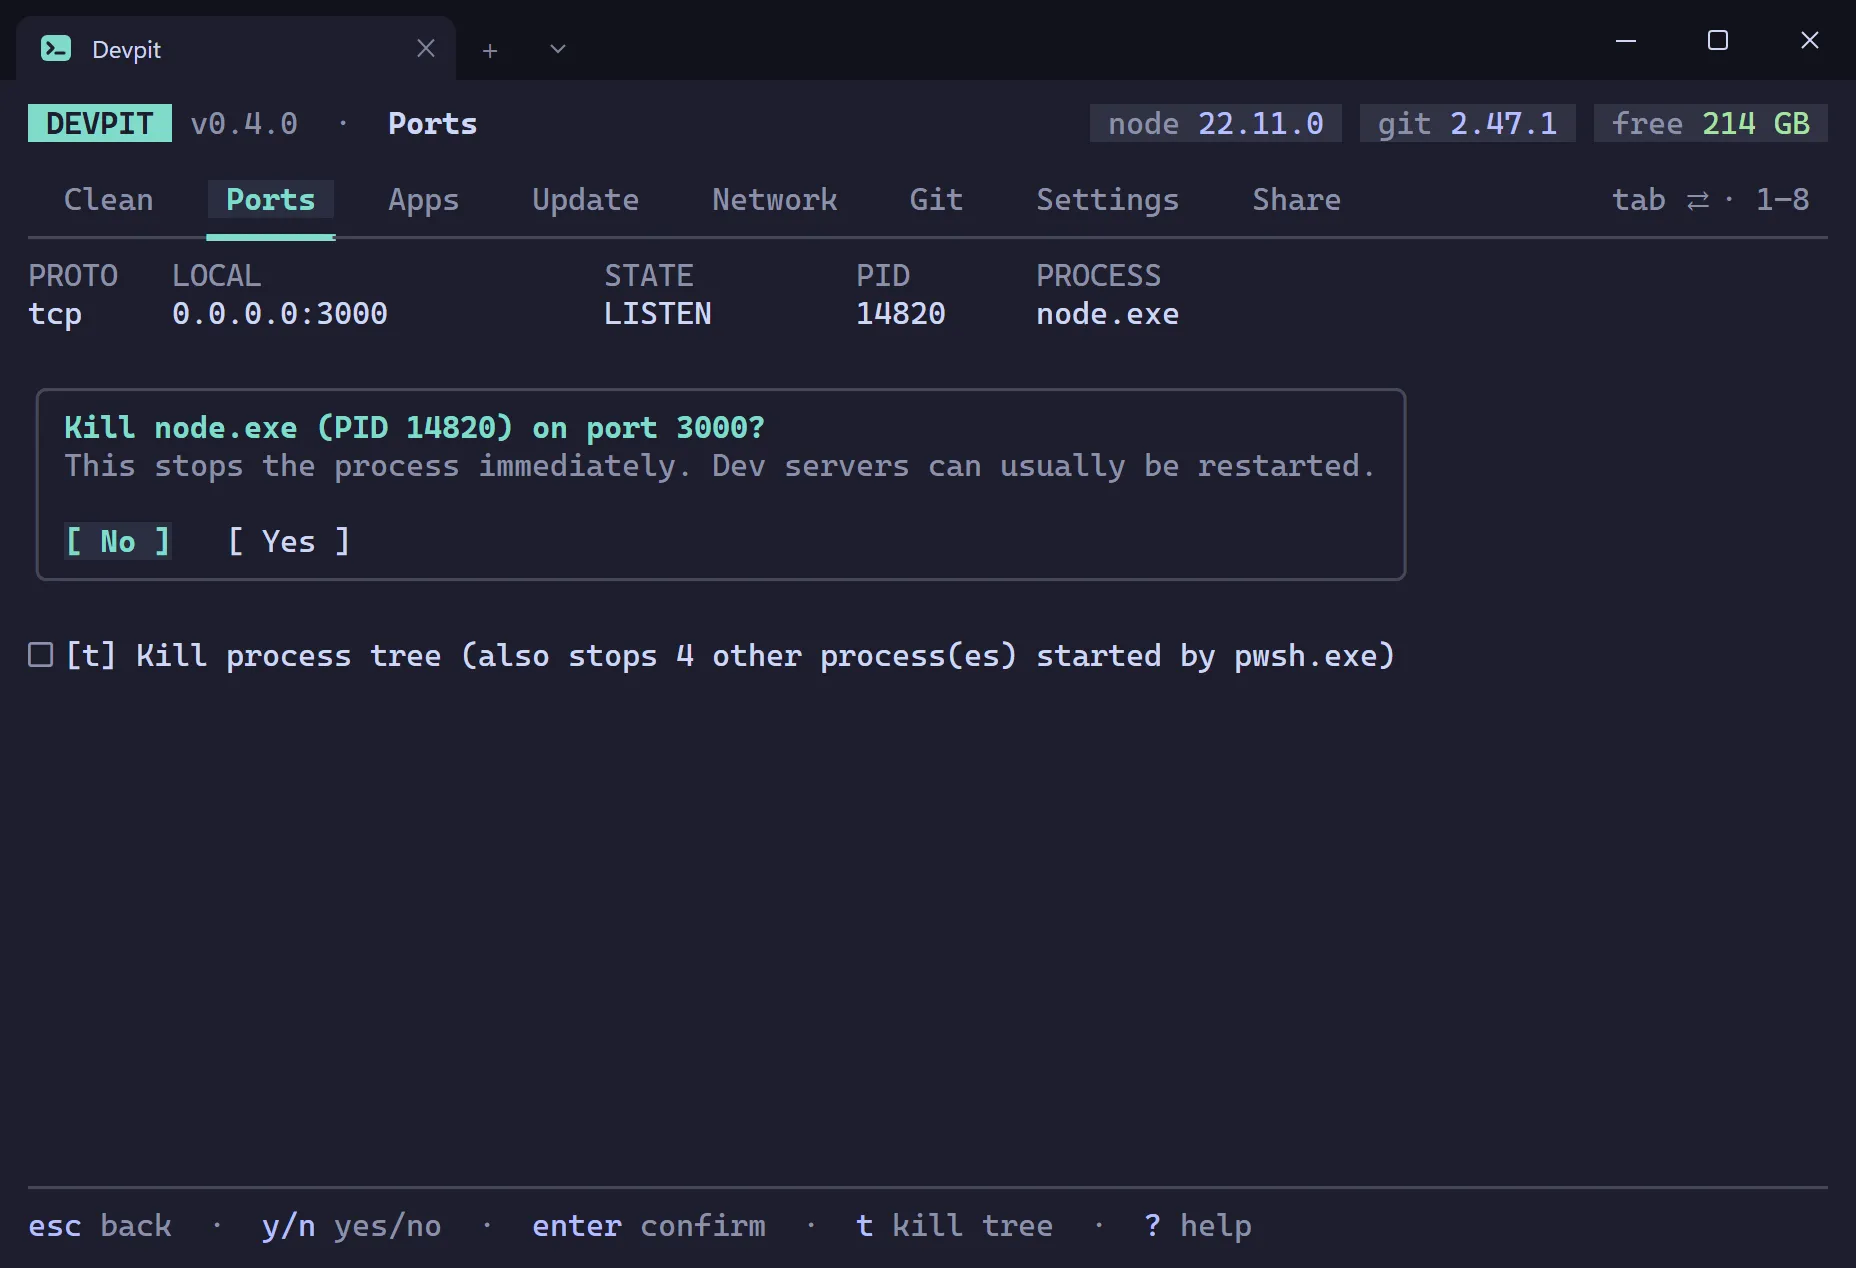Image resolution: width=1856 pixels, height=1268 pixels.
Task: Click the free 214 GB disk badge
Action: pyautogui.click(x=1711, y=123)
